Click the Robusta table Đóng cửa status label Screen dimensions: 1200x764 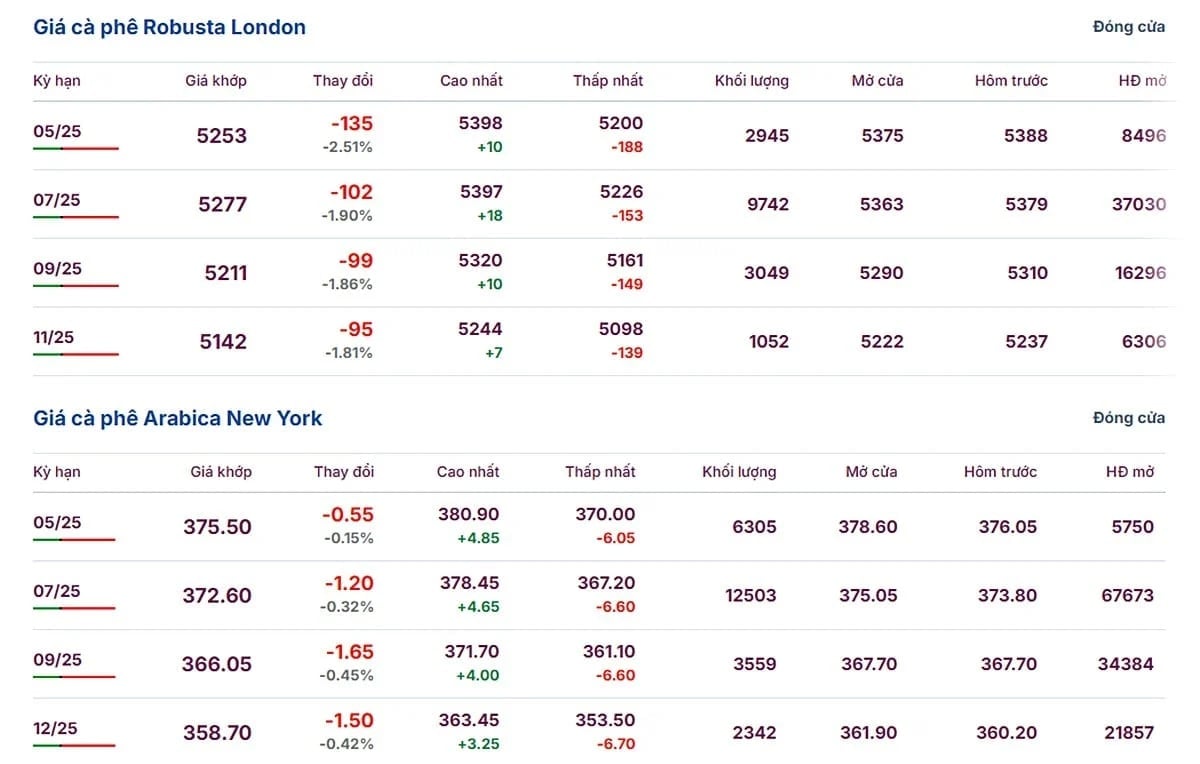click(x=1129, y=27)
